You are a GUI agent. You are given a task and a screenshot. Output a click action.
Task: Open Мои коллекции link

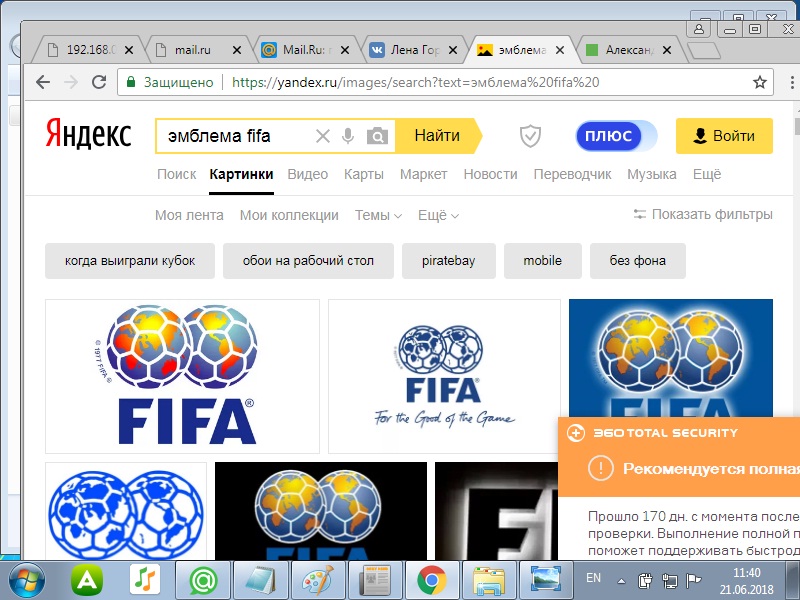pos(289,215)
